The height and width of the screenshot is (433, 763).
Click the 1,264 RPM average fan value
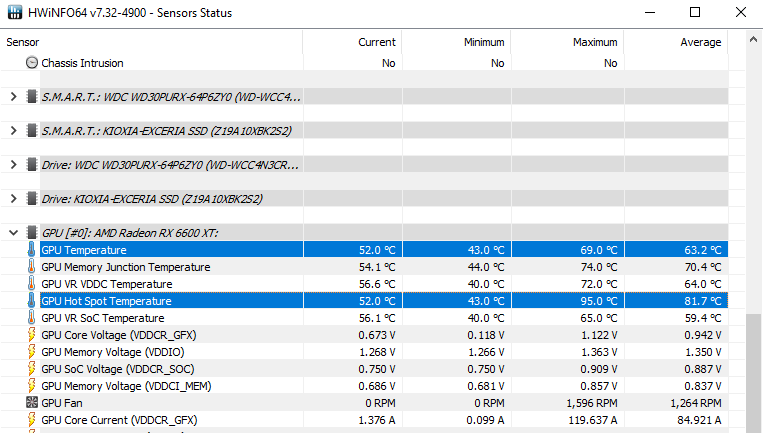(696, 403)
